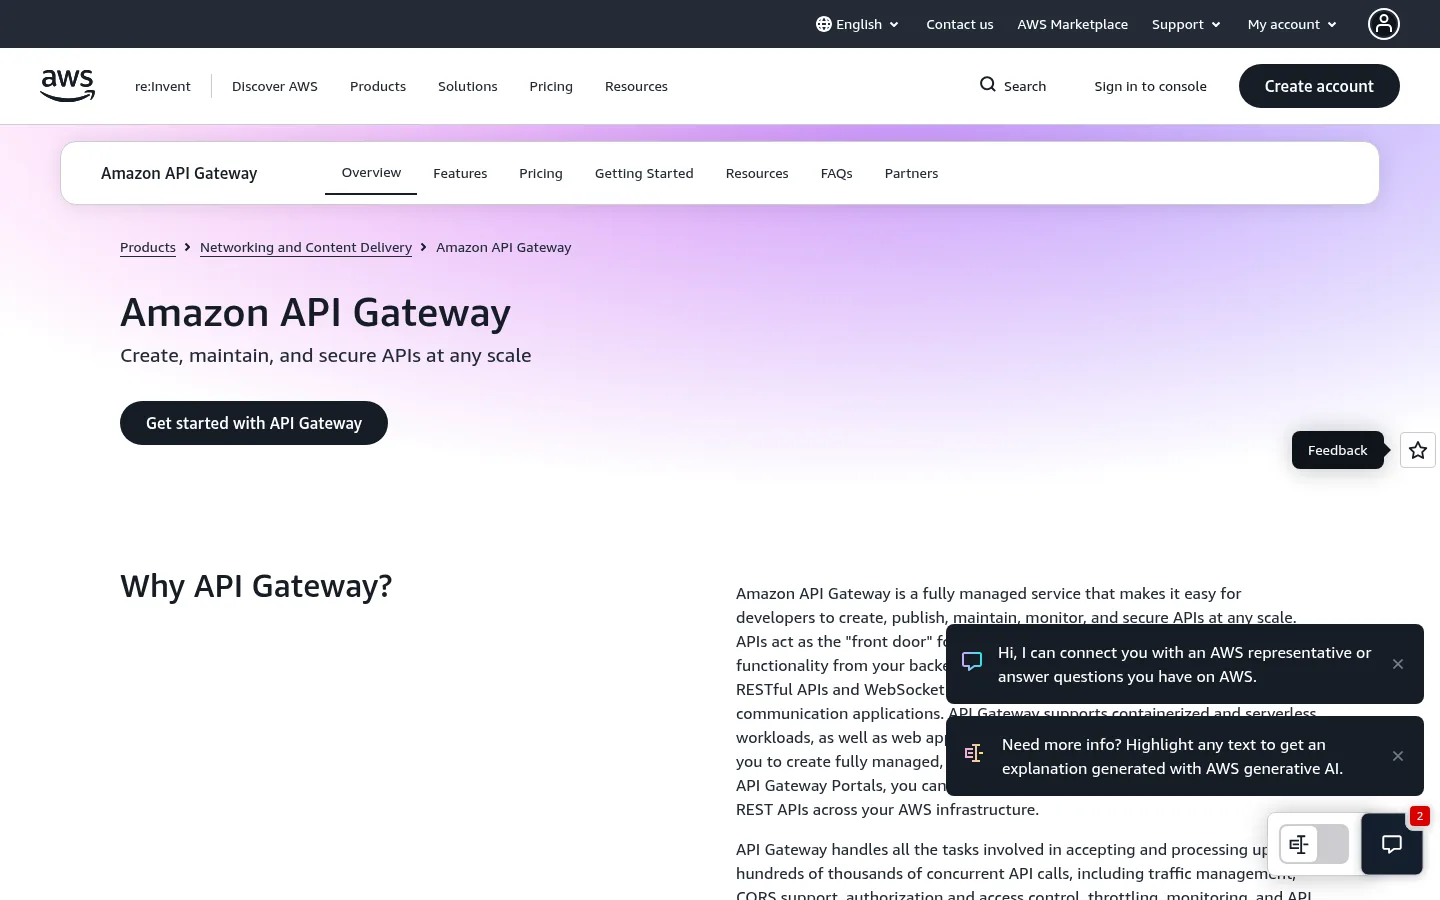Click the globe language icon

824,24
